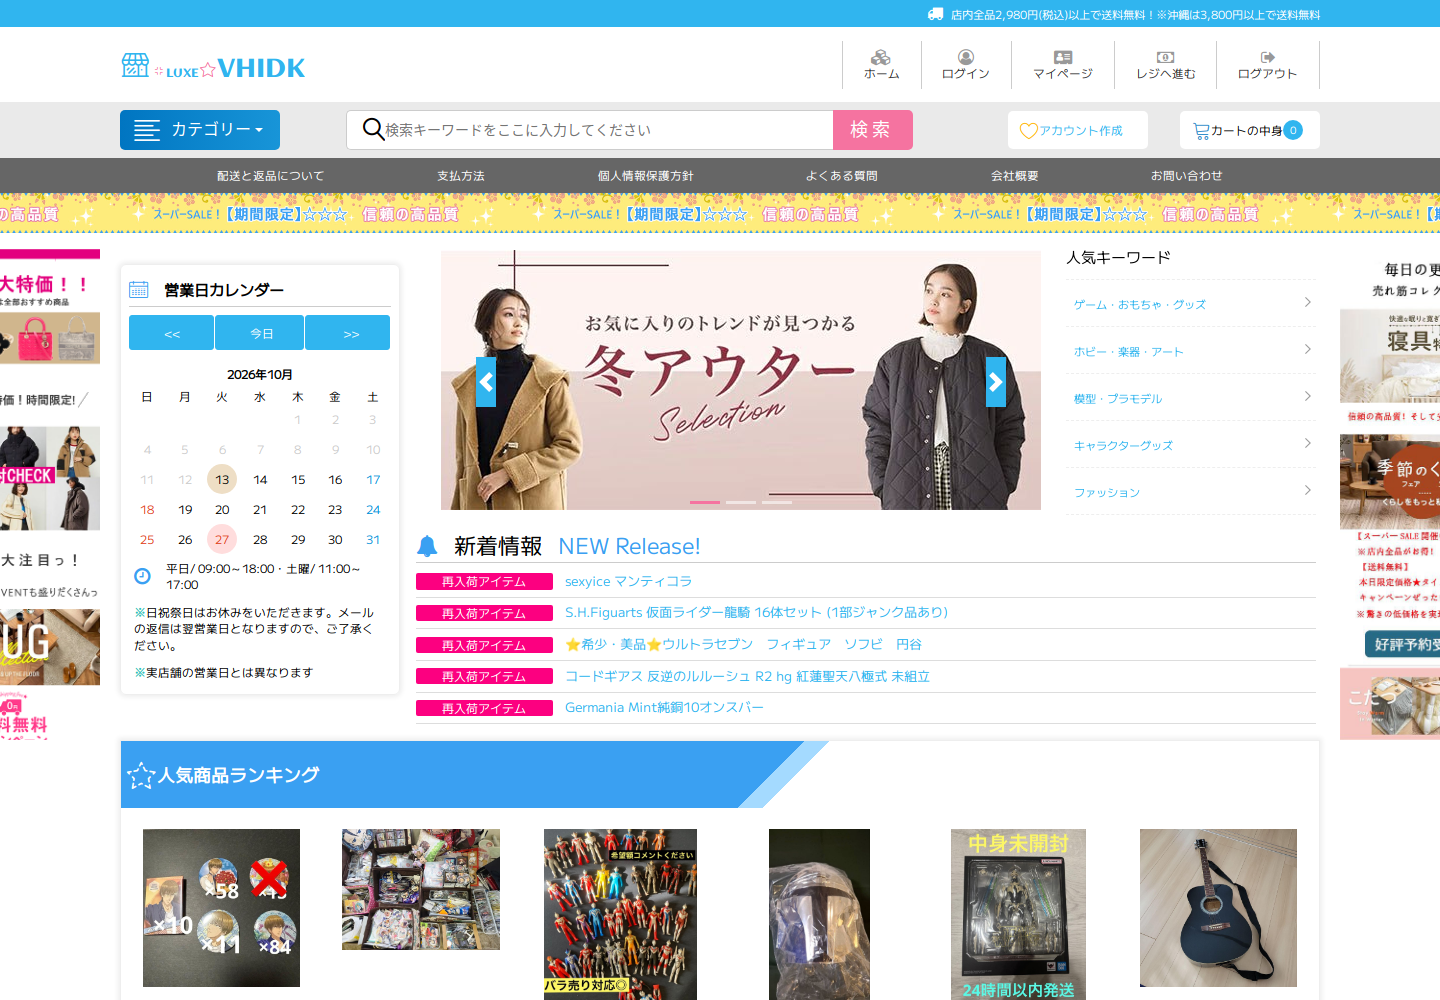Open 支払方法 menu item
The width and height of the screenshot is (1440, 1000).
pyautogui.click(x=461, y=176)
